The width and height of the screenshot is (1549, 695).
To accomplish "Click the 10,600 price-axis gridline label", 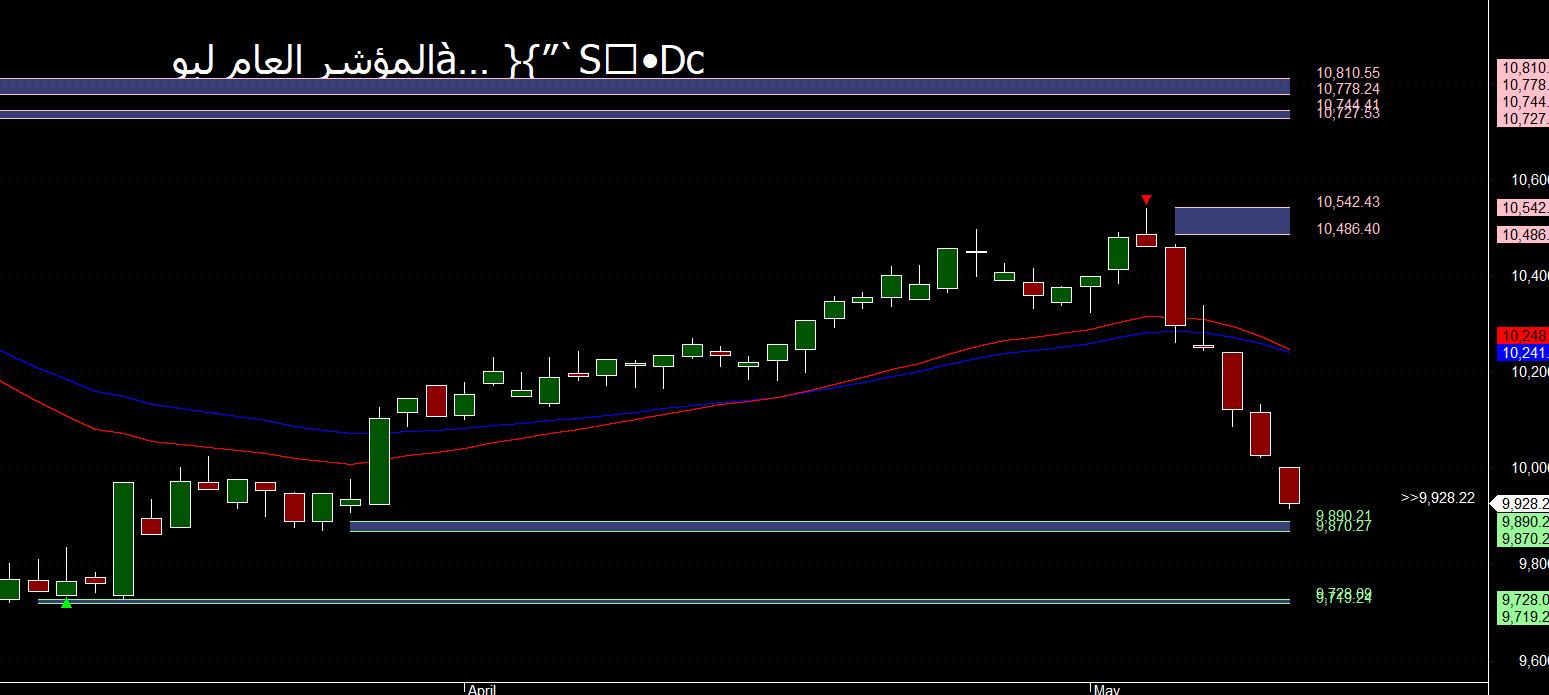I will (x=1530, y=180).
